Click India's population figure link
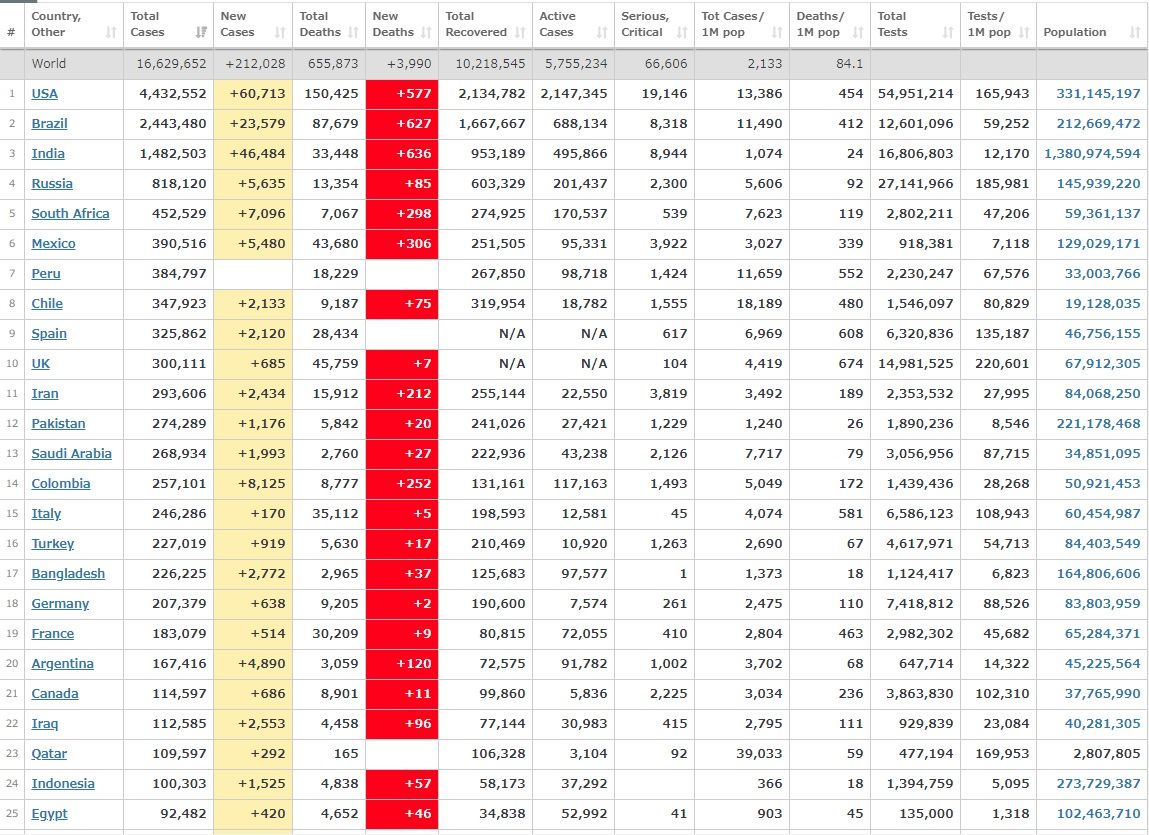The image size is (1149, 835). [1092, 153]
